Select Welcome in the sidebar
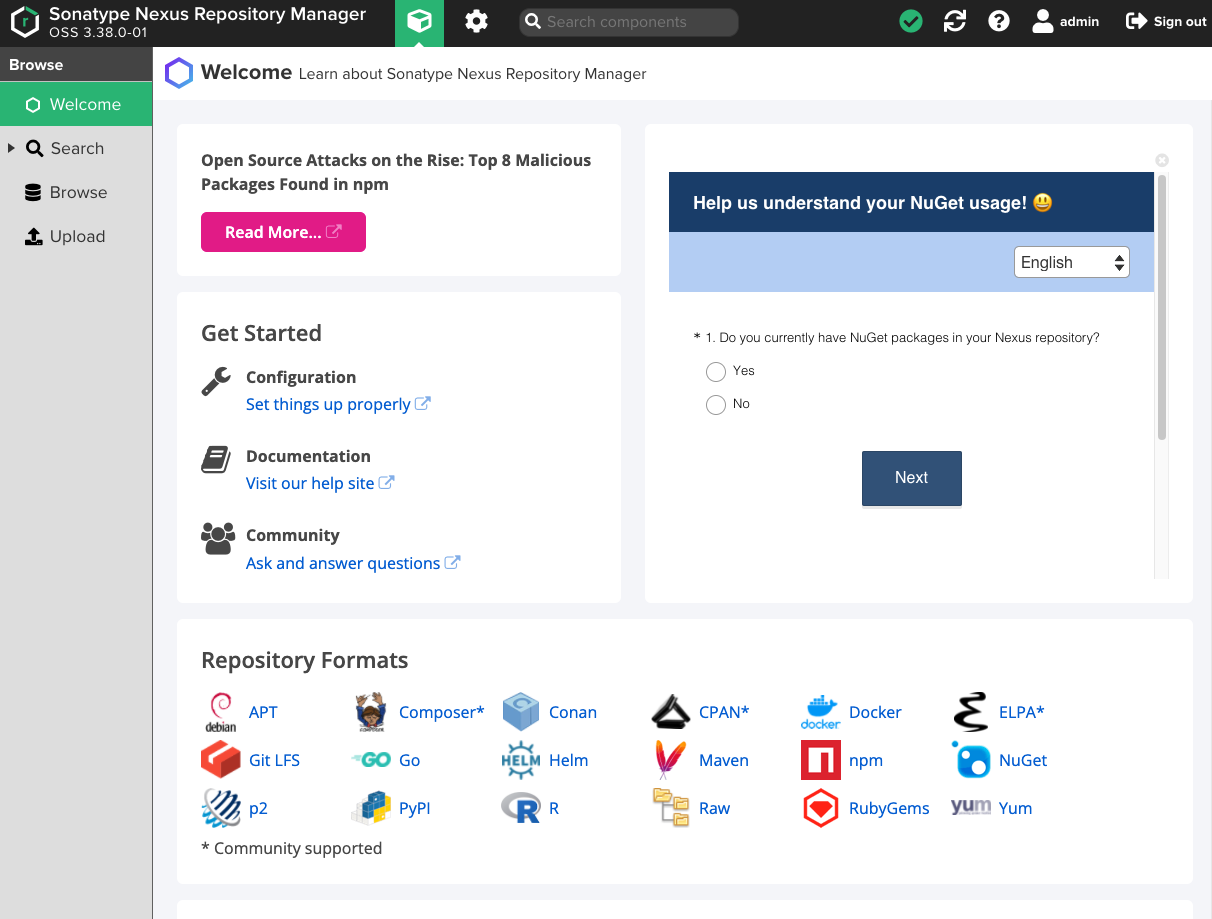 (x=76, y=104)
